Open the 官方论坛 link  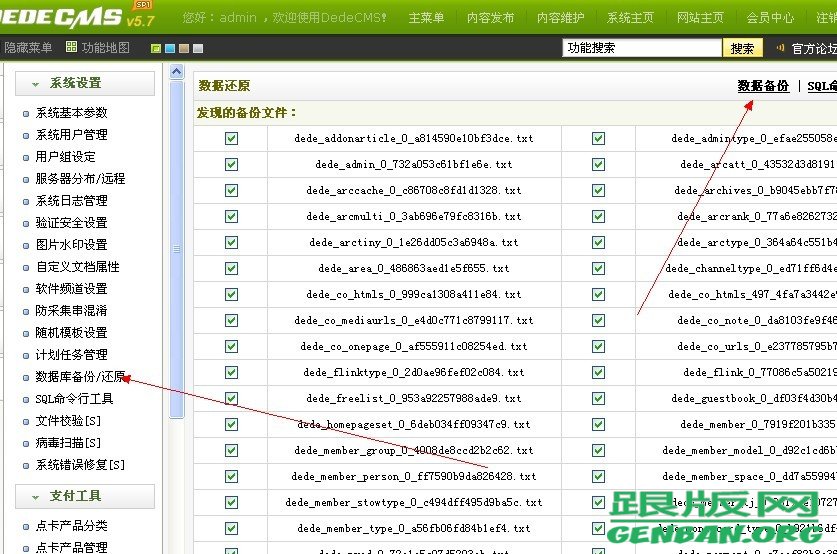[x=814, y=49]
